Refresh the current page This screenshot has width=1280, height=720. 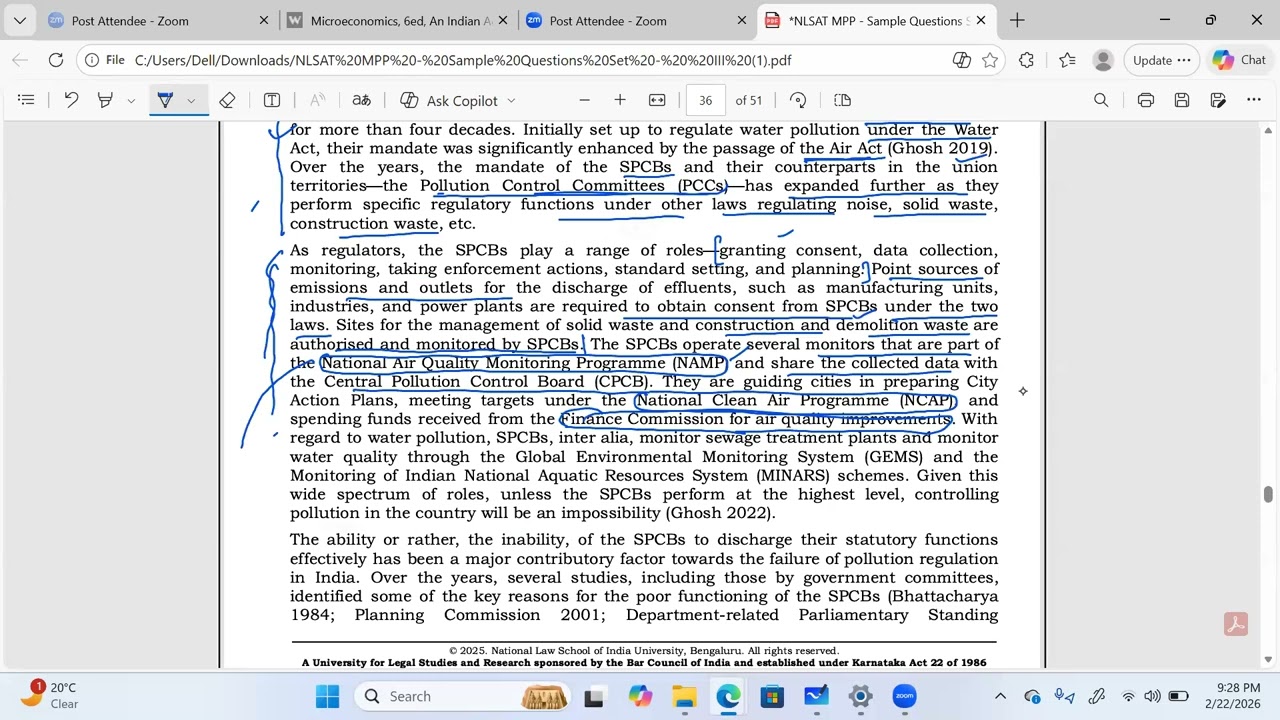tap(56, 60)
